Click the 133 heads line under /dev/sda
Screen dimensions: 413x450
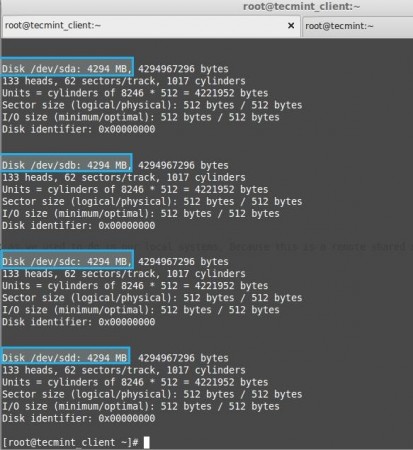click(x=124, y=81)
